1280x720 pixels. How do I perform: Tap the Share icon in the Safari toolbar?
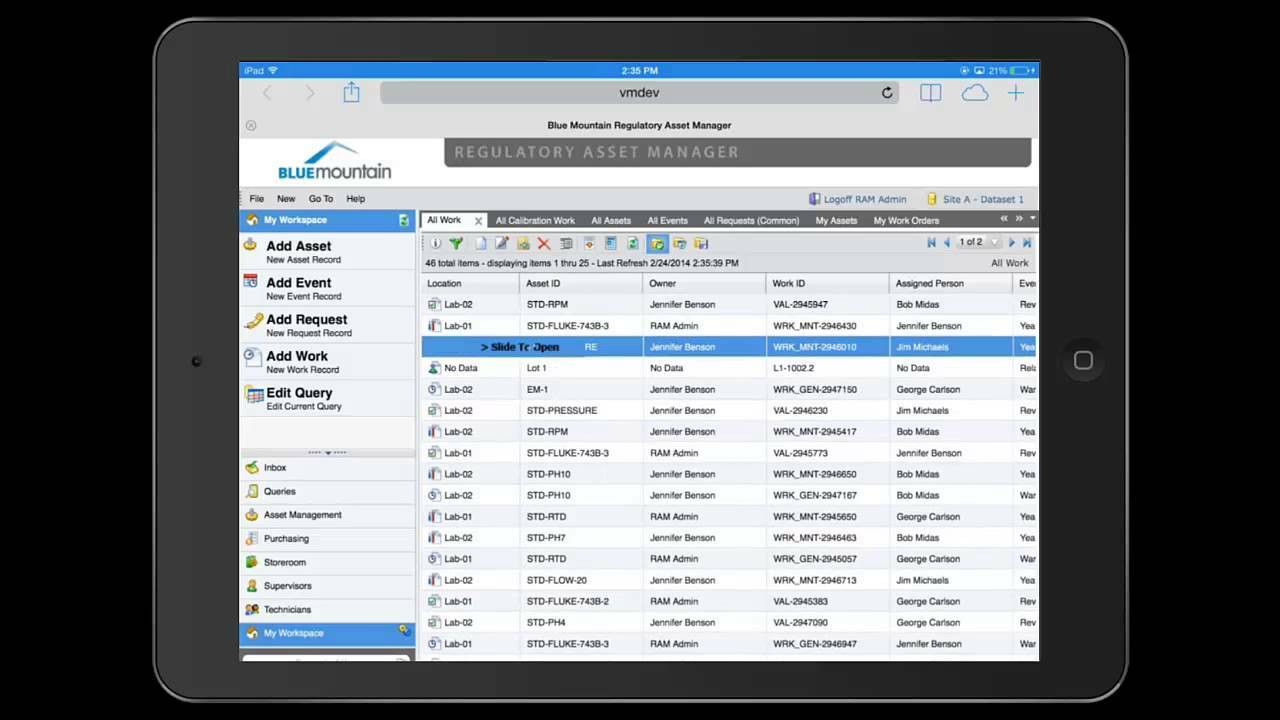click(351, 92)
